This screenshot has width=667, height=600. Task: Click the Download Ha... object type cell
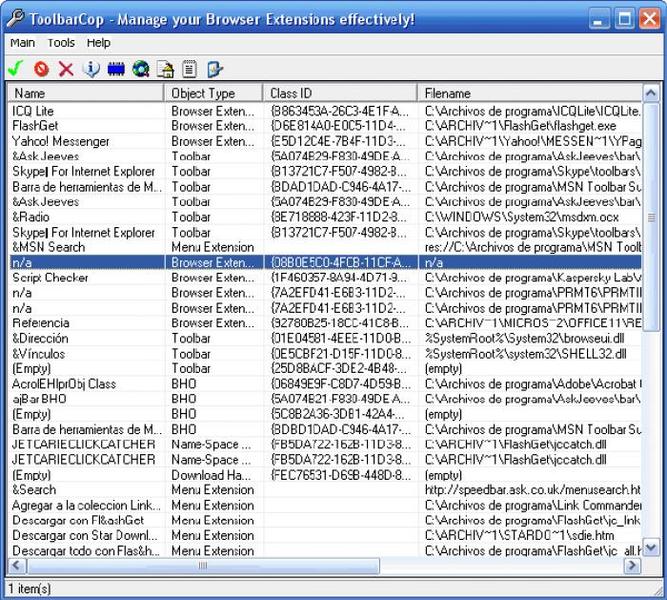click(211, 475)
